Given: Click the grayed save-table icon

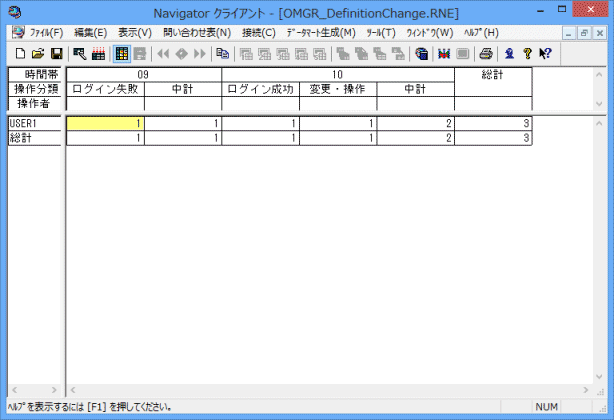Looking at the screenshot, I should [140, 54].
